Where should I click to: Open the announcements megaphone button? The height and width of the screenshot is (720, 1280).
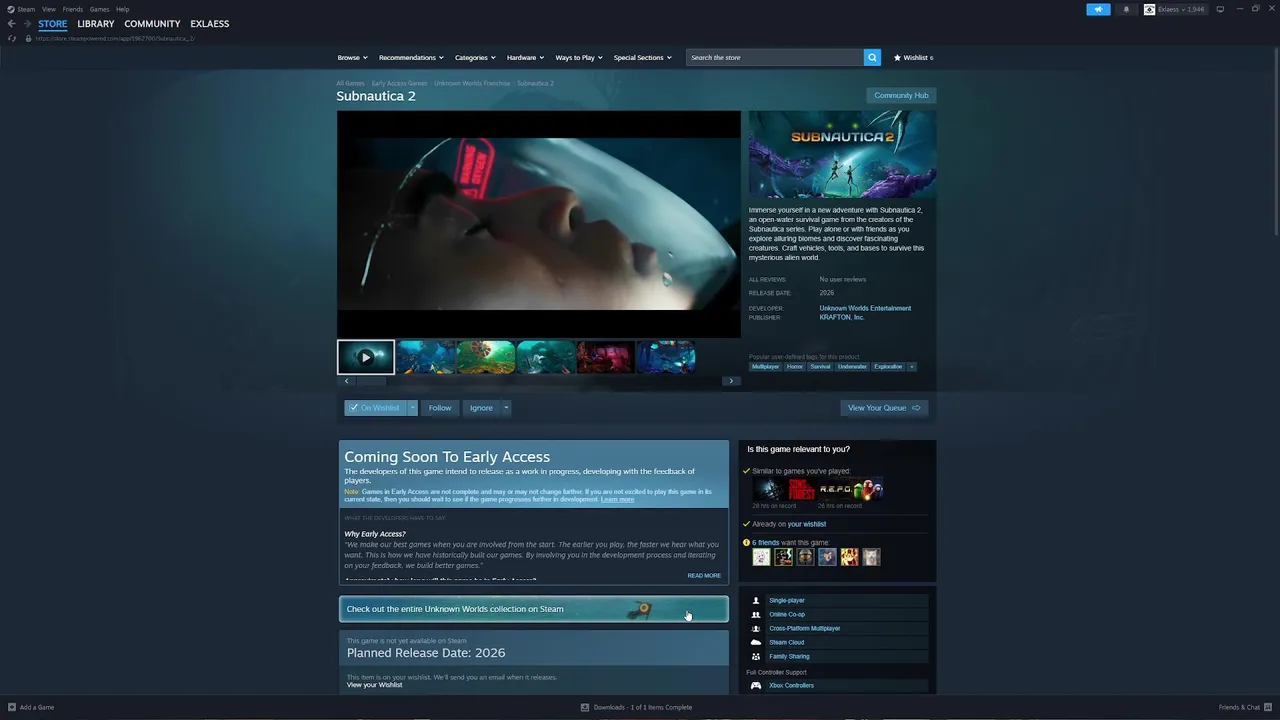click(x=1098, y=9)
